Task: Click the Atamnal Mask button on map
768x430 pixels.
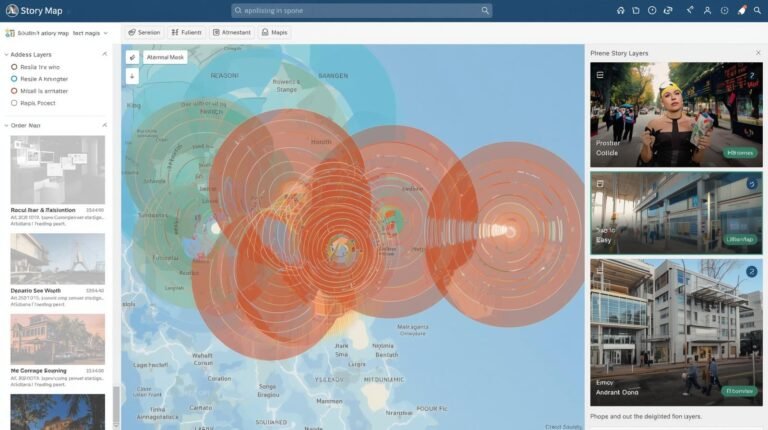Action: [165, 57]
